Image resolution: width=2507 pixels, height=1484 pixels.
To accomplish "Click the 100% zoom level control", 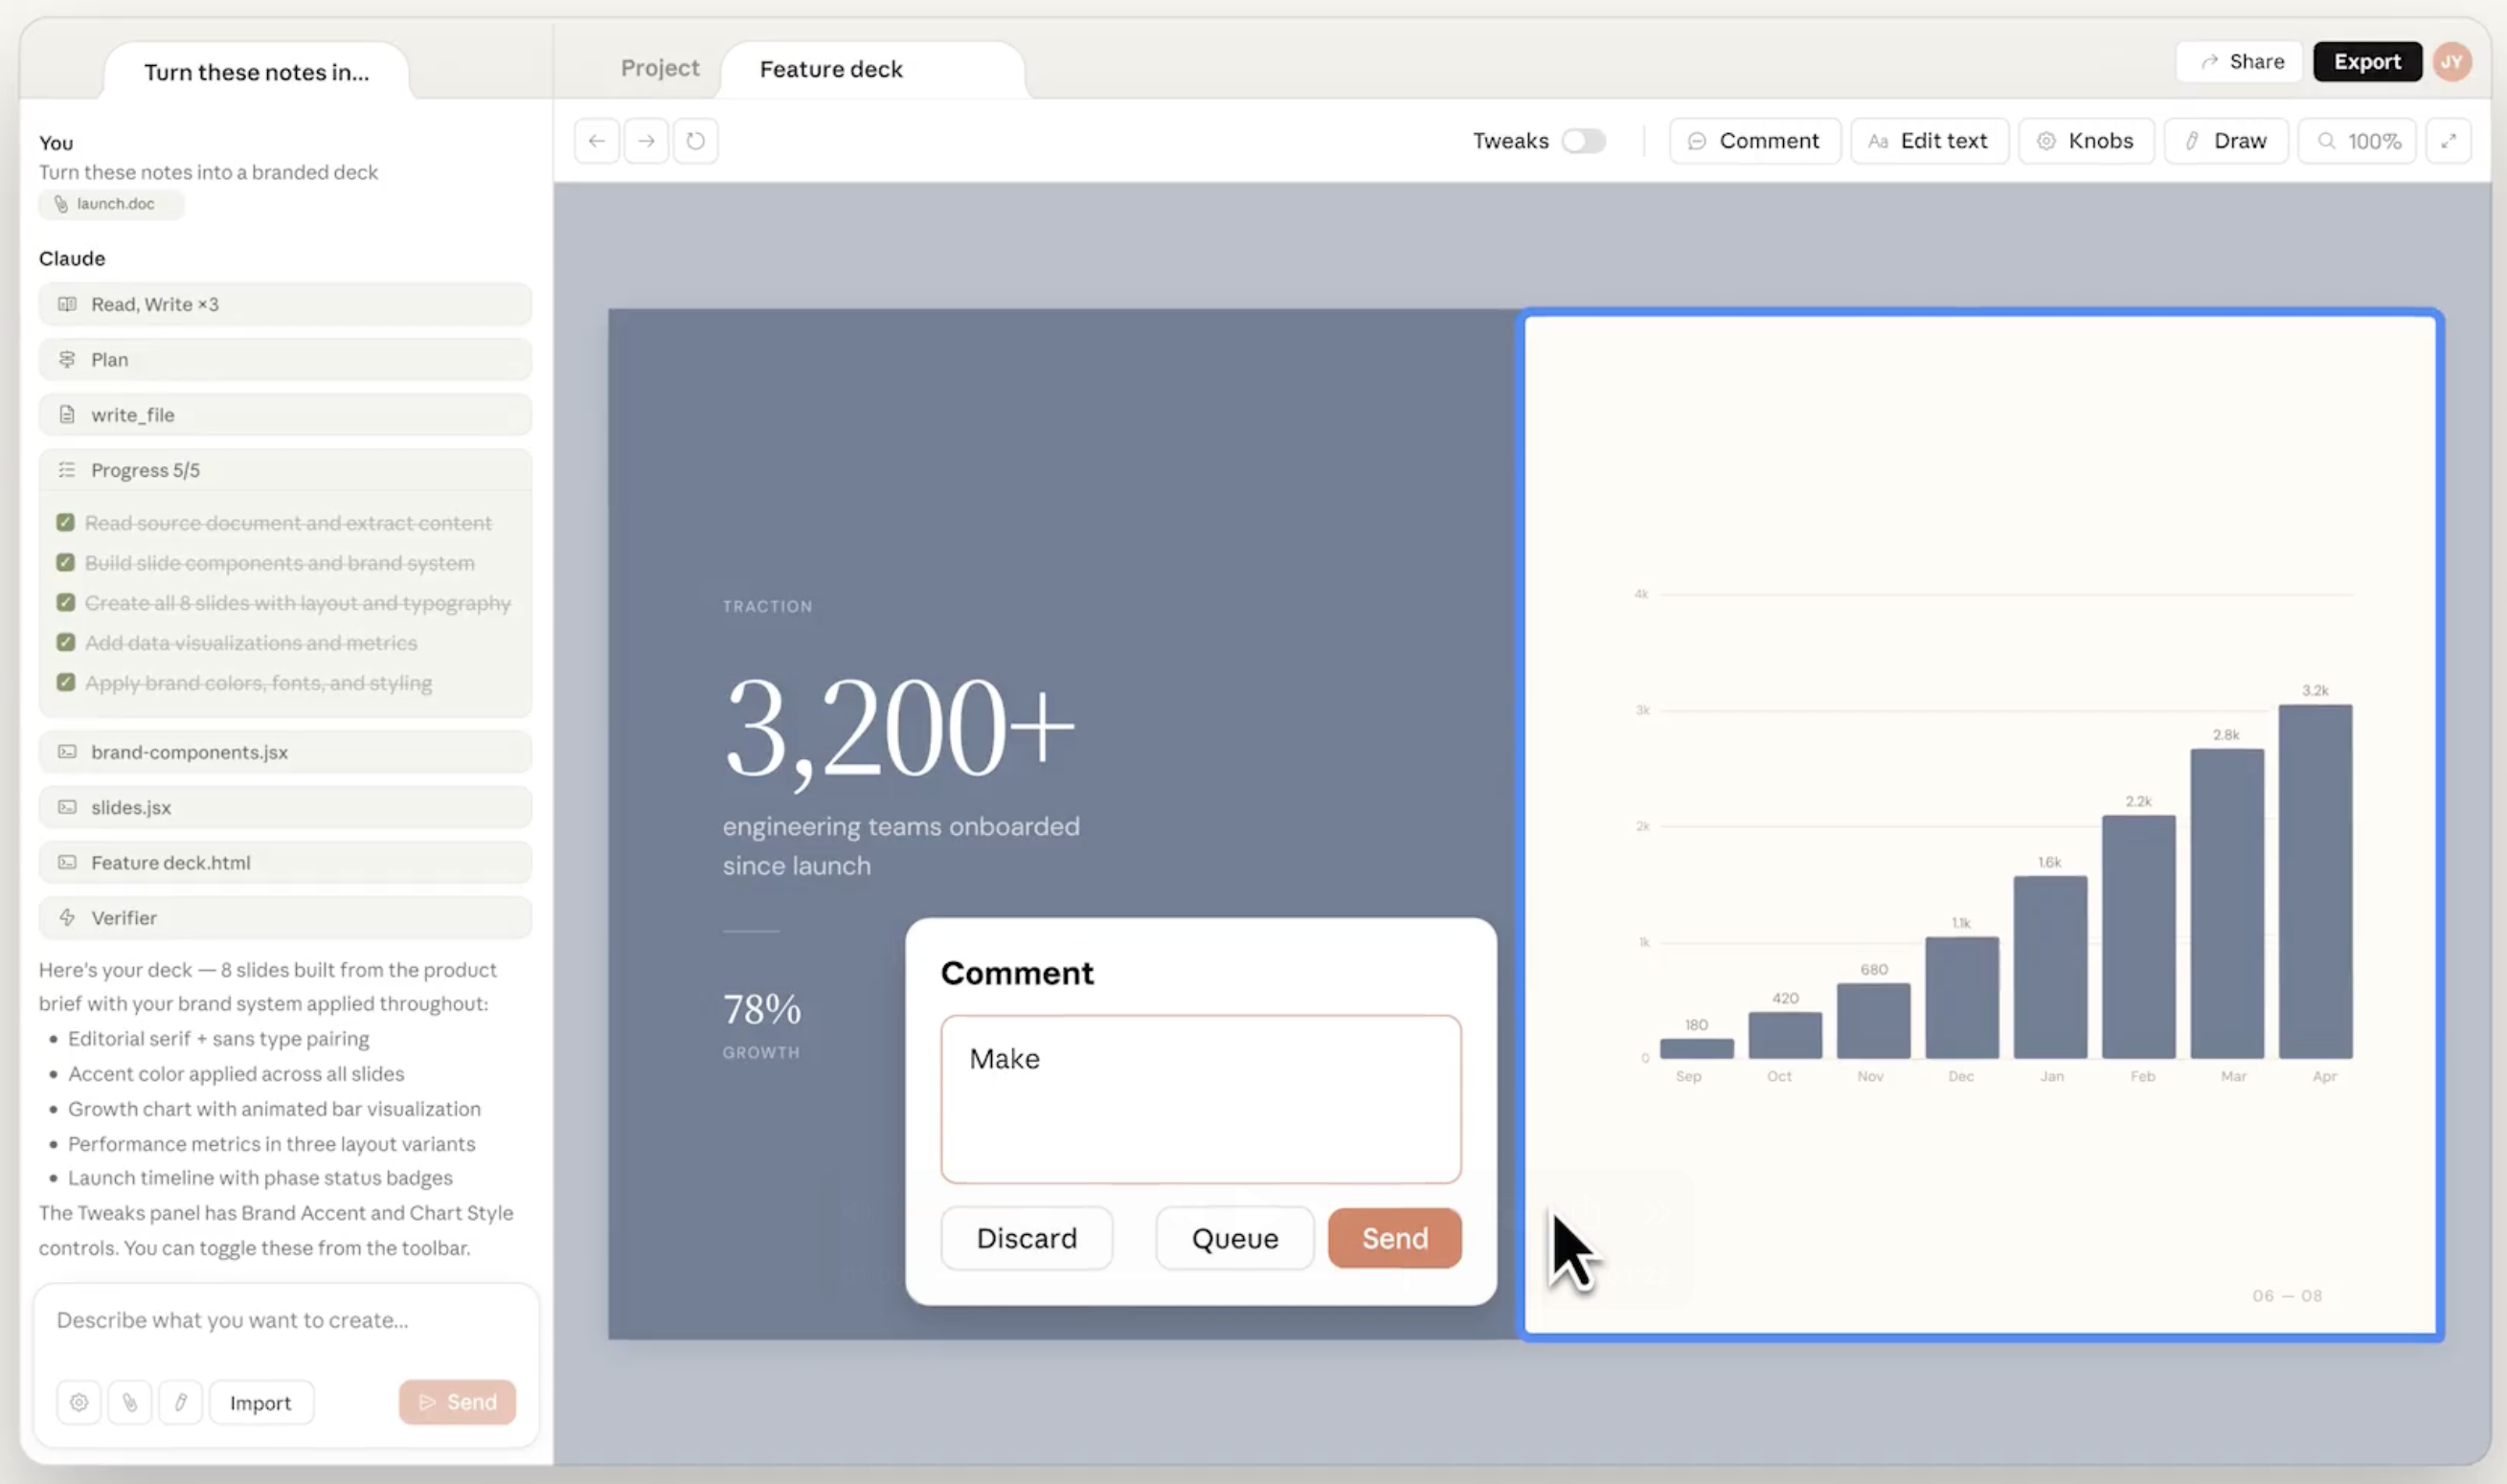I will point(2358,140).
